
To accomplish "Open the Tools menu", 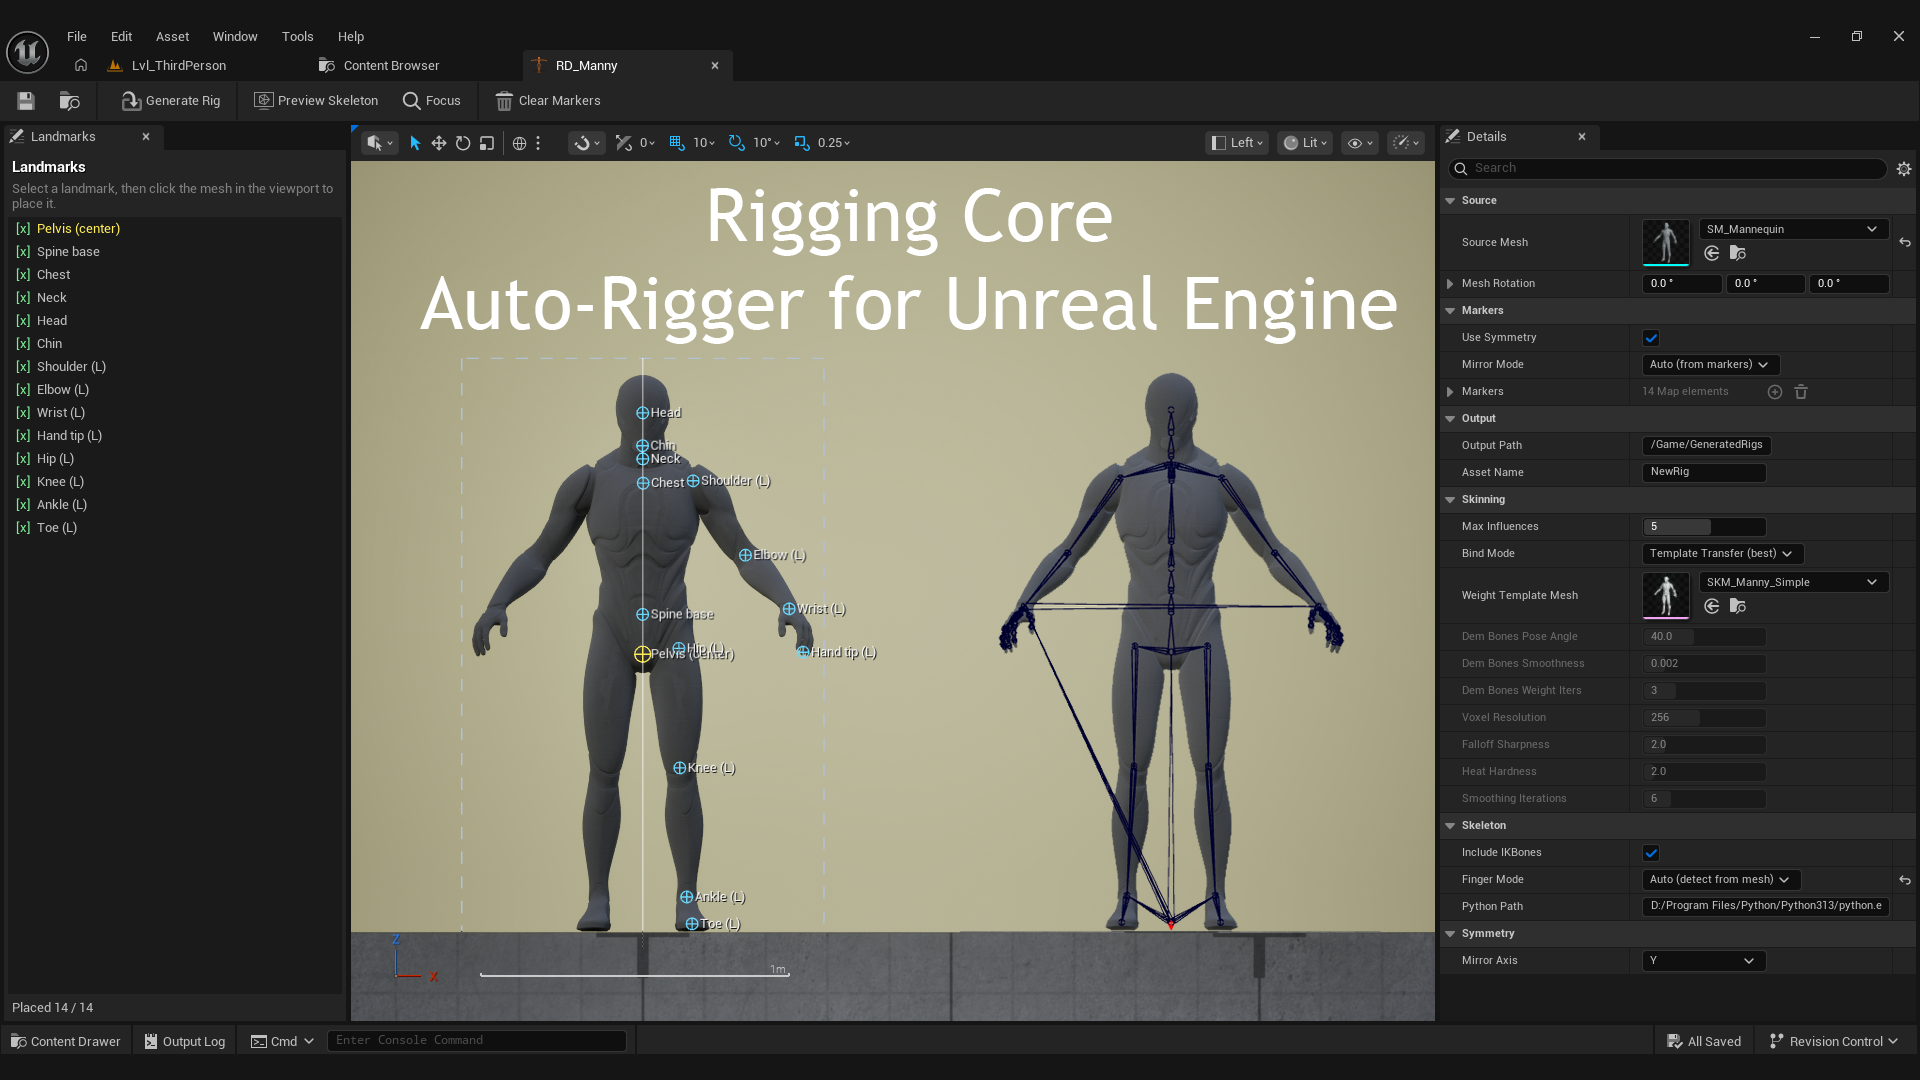I will (297, 36).
